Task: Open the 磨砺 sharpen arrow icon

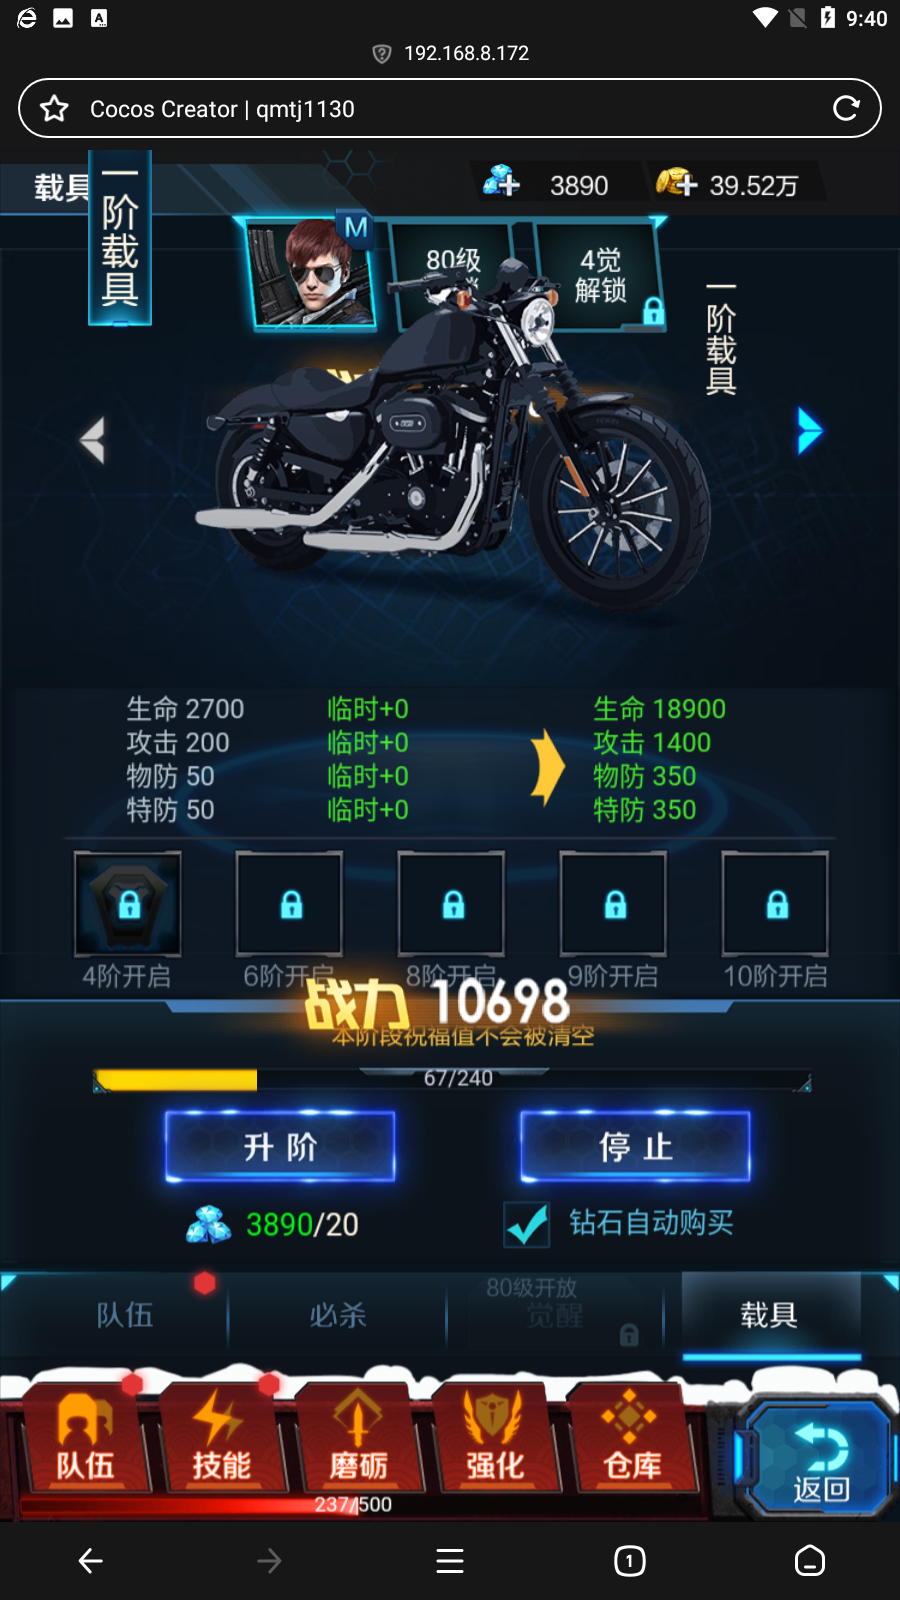Action: click(x=358, y=1438)
